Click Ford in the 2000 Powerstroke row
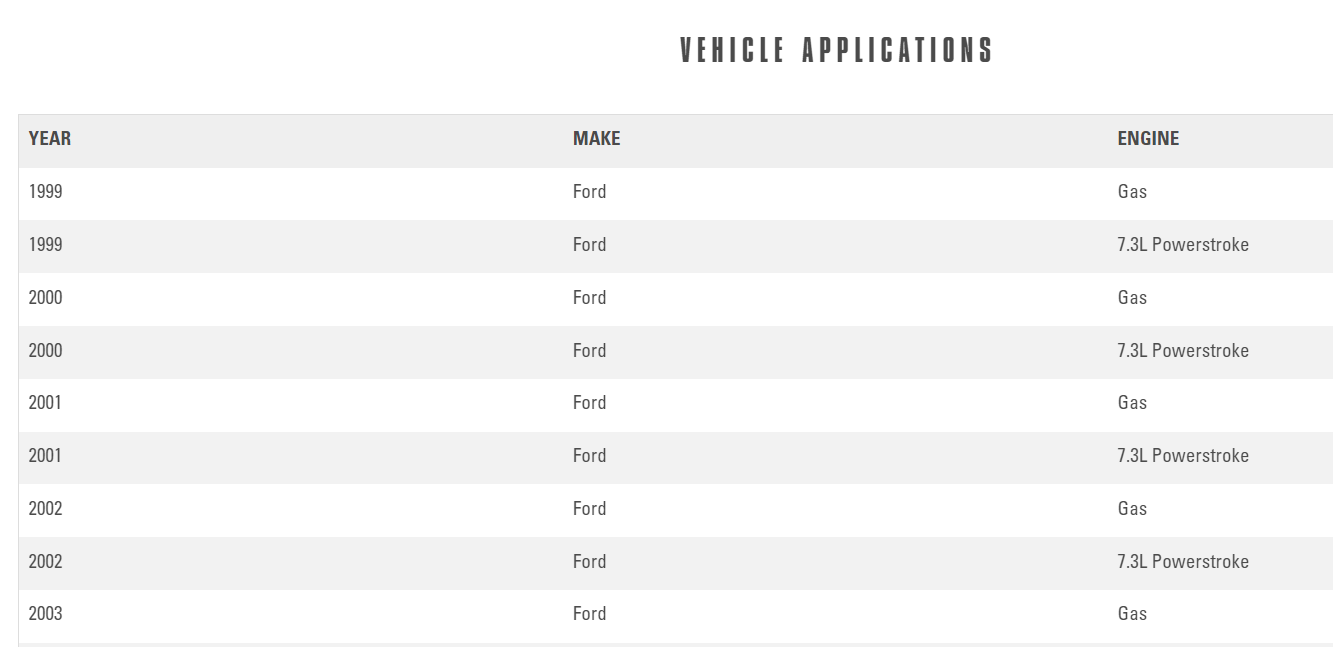This screenshot has height=647, width=1333. (589, 351)
